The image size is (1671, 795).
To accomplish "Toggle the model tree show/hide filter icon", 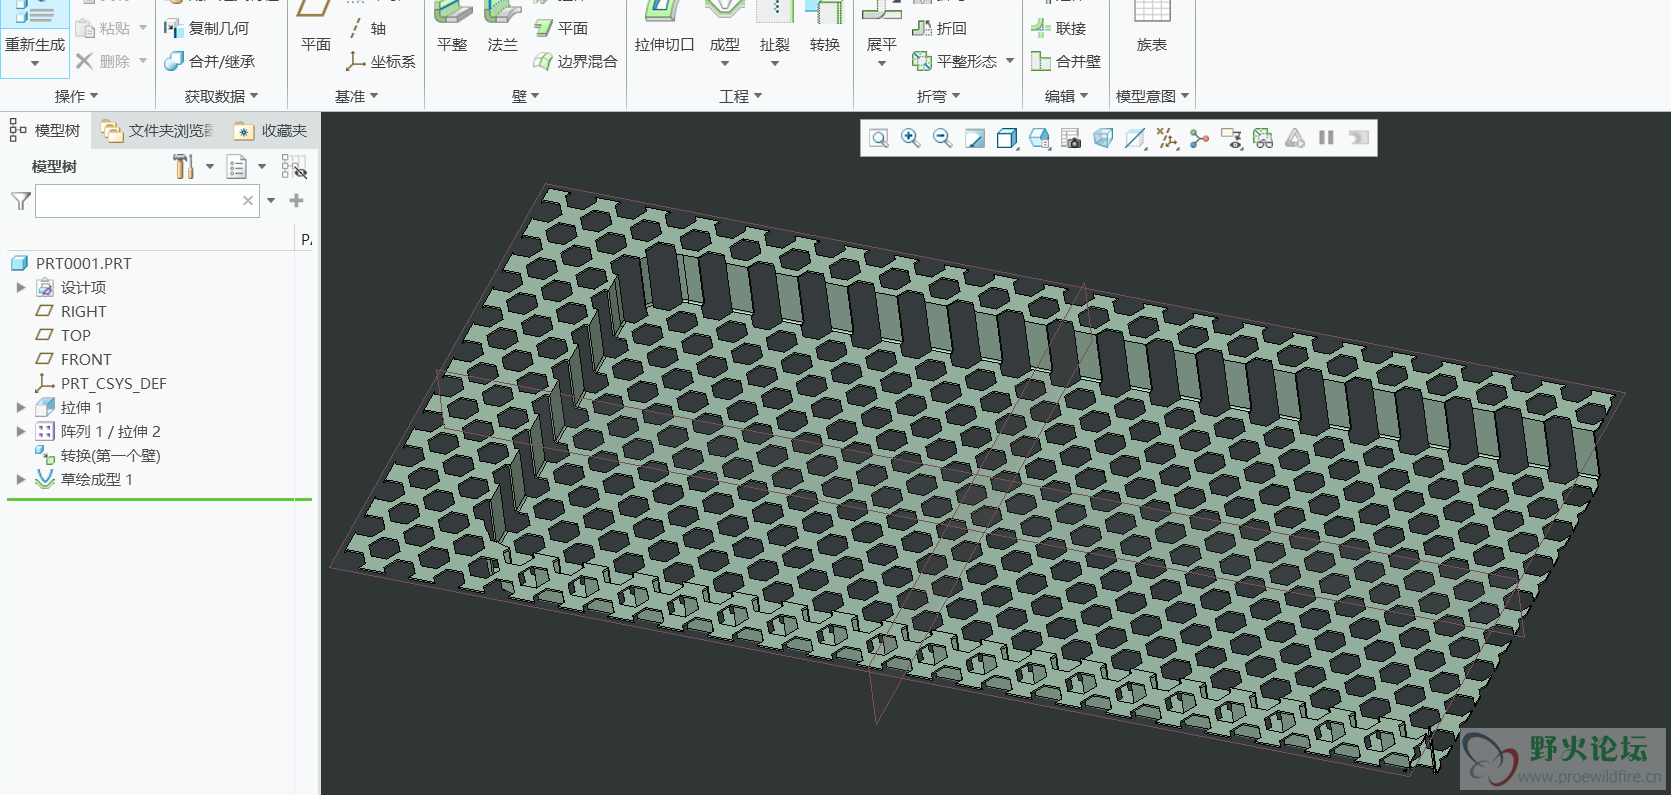I will tap(294, 166).
